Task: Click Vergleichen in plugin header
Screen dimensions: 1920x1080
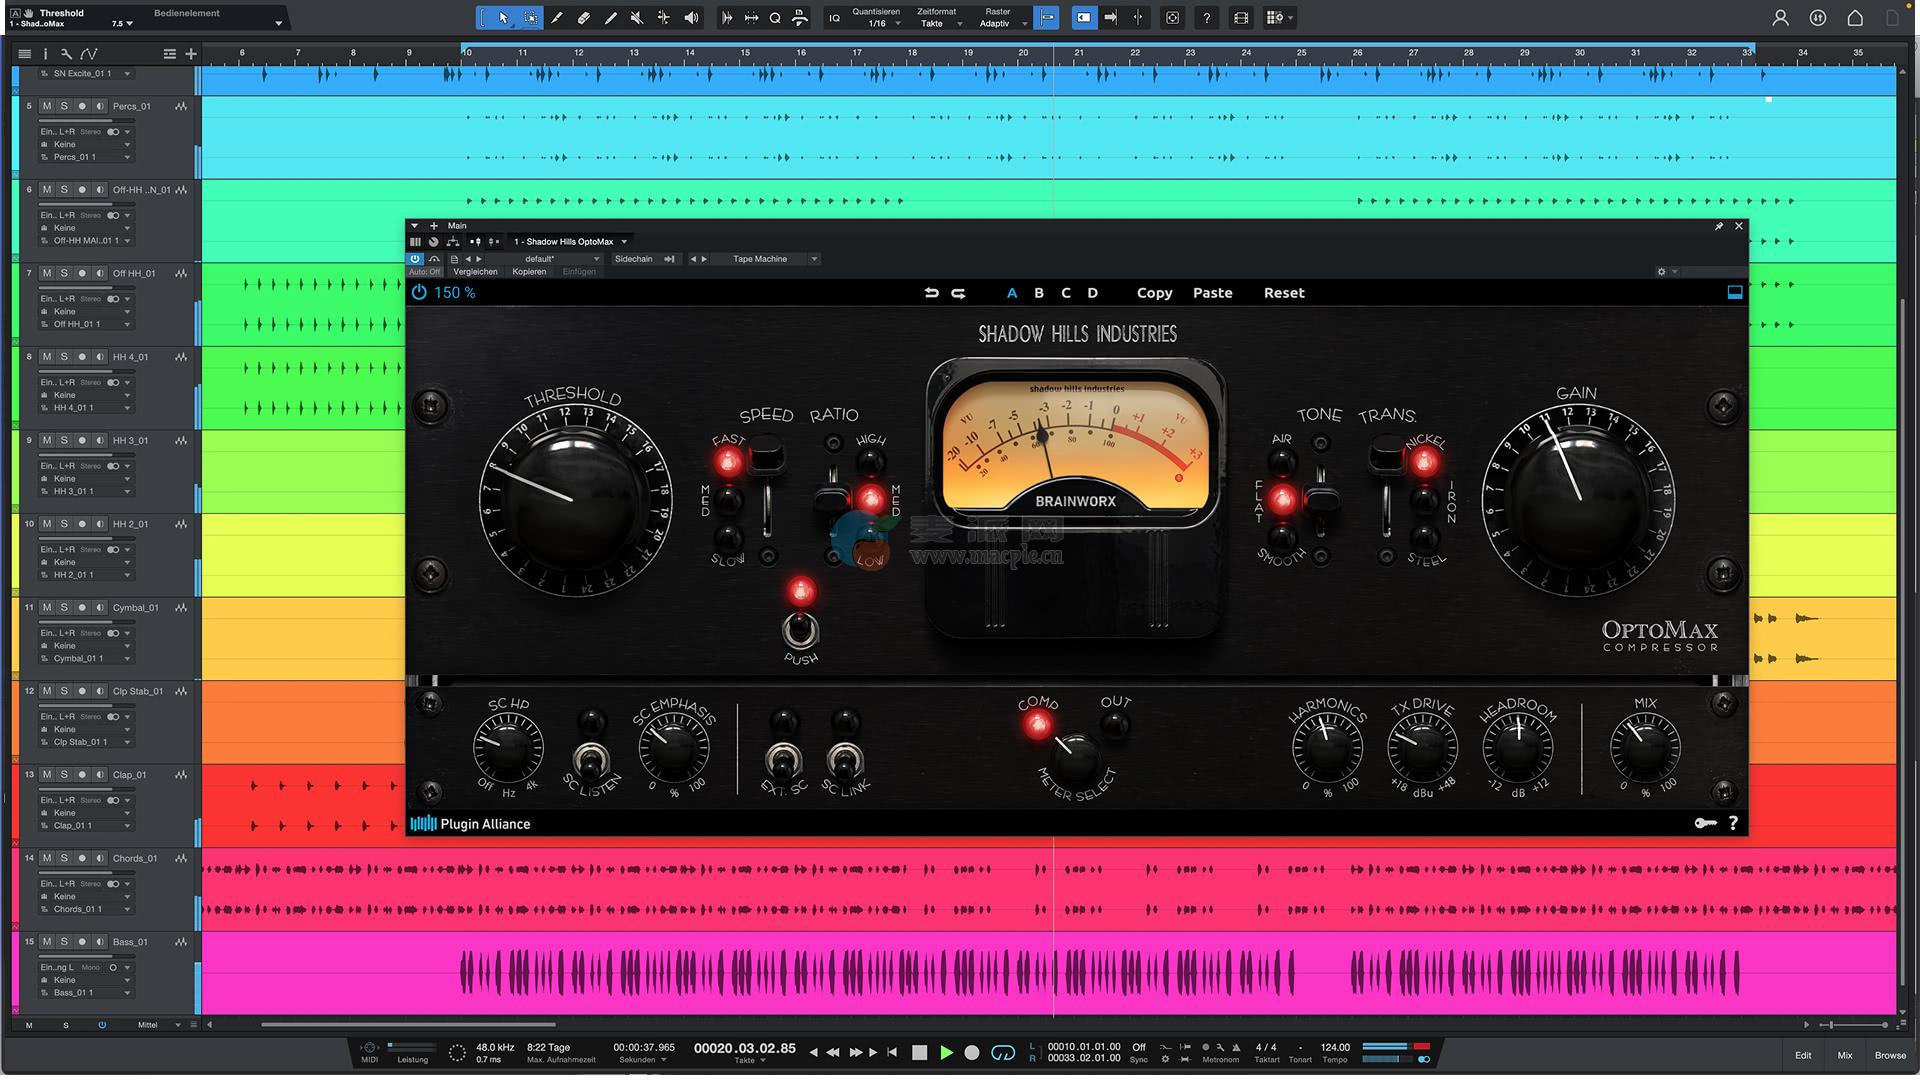Action: tap(475, 272)
